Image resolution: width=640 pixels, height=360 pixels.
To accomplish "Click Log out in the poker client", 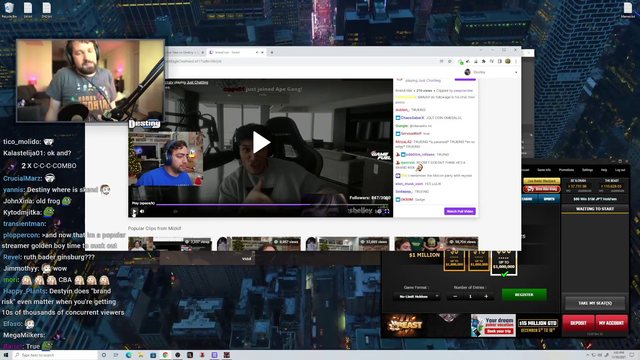I will point(620,170).
